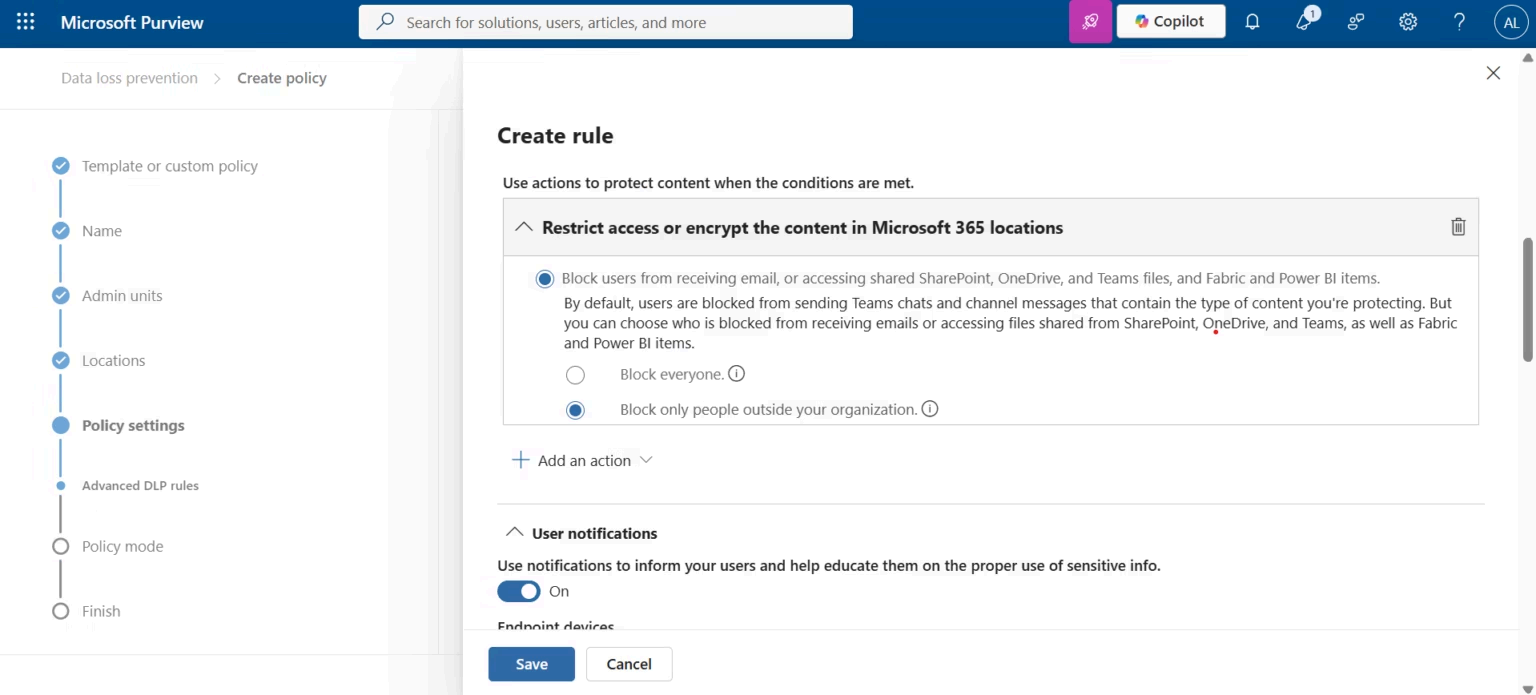The height and width of the screenshot is (695, 1536).
Task: Click the Create rule heading
Action: (x=555, y=135)
